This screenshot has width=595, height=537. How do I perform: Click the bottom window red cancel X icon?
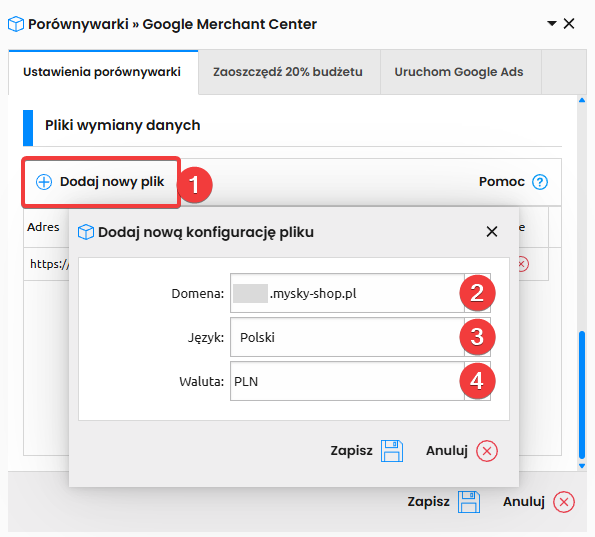(x=564, y=502)
